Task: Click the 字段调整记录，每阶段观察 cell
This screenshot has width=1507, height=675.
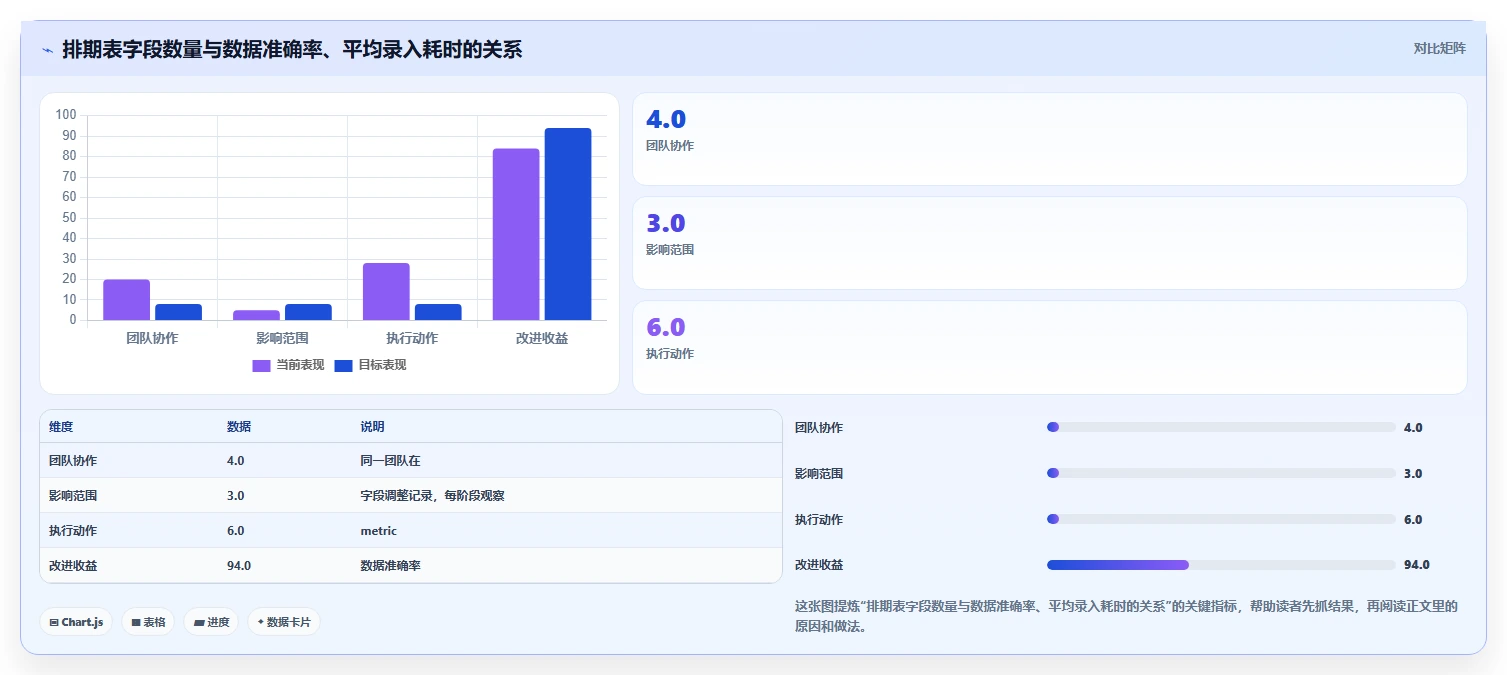Action: click(x=432, y=496)
